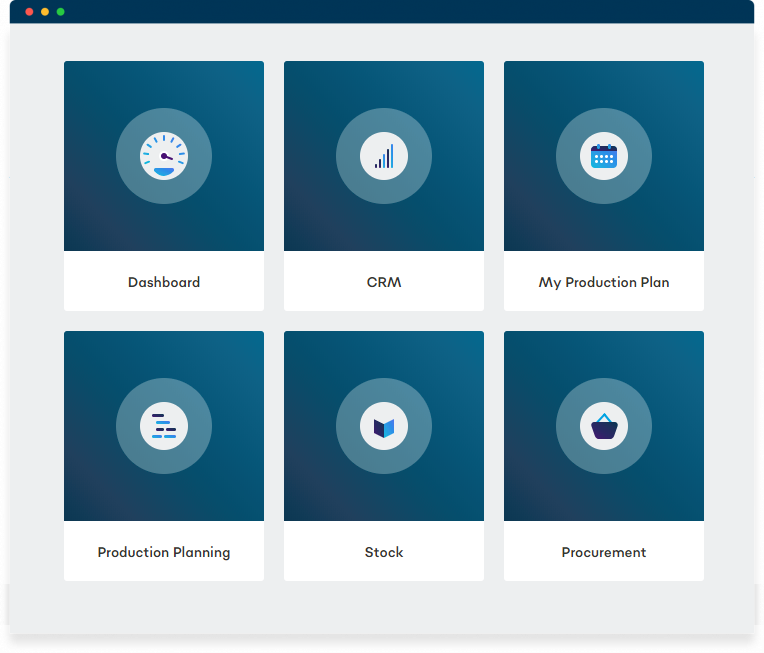Open the Stock box icon

pos(384,426)
